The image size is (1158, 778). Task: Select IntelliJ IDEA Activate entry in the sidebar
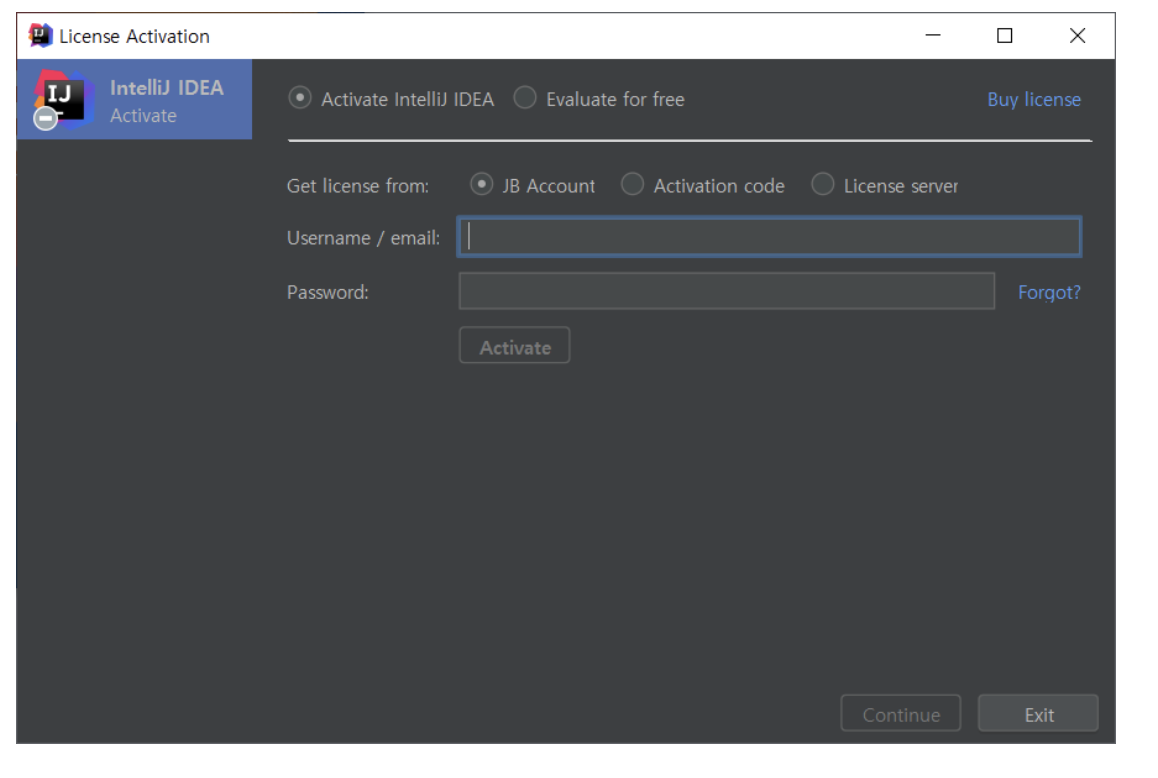click(134, 100)
